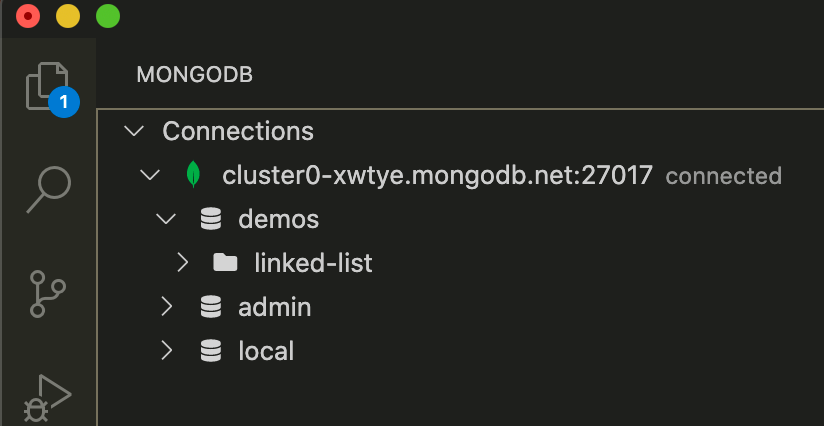Open the Search view magnifier icon

[x=49, y=190]
